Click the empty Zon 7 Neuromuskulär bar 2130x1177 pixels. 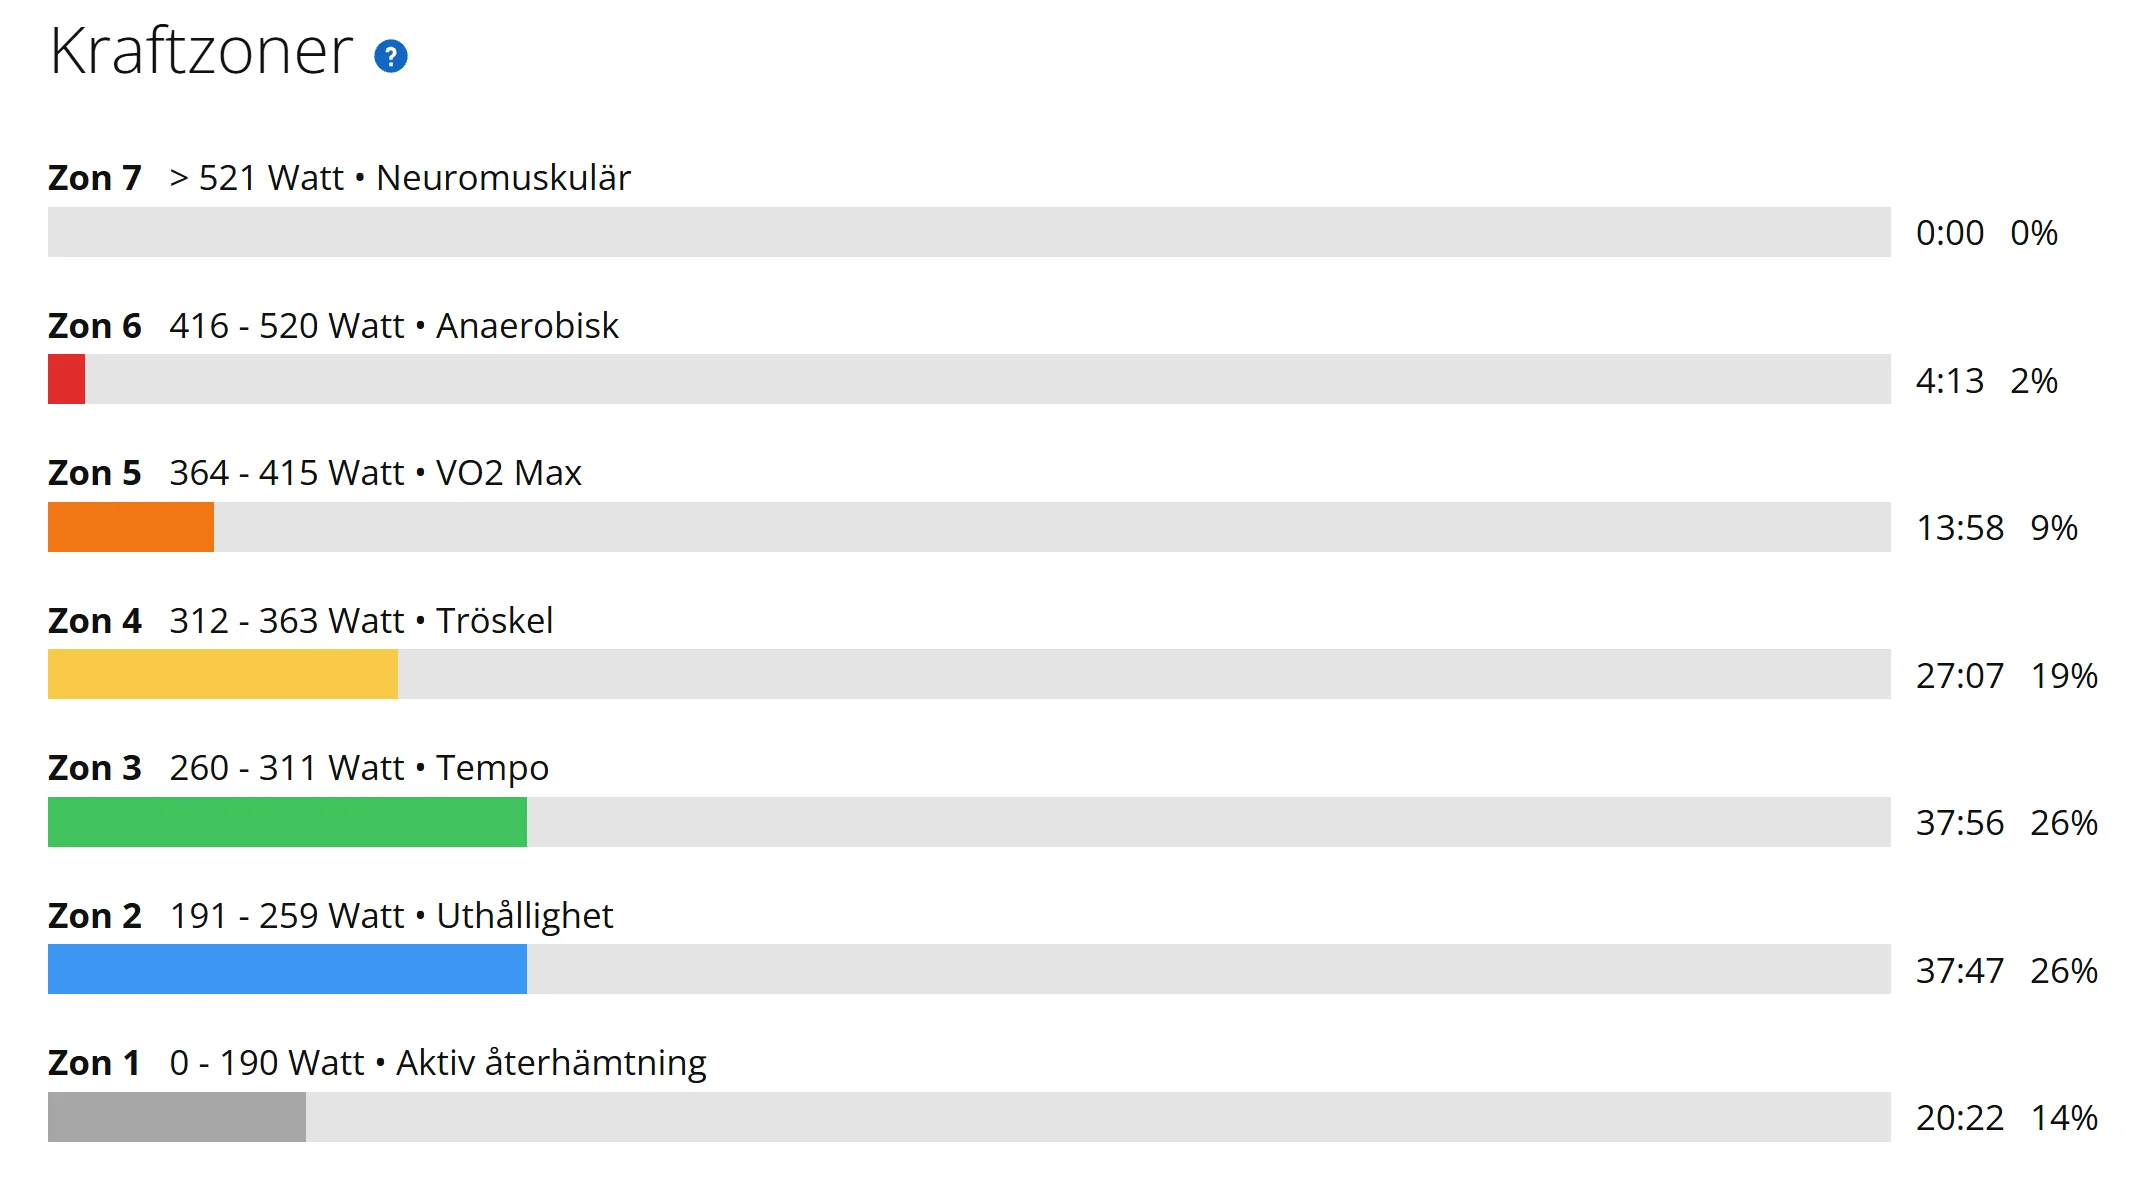click(969, 232)
